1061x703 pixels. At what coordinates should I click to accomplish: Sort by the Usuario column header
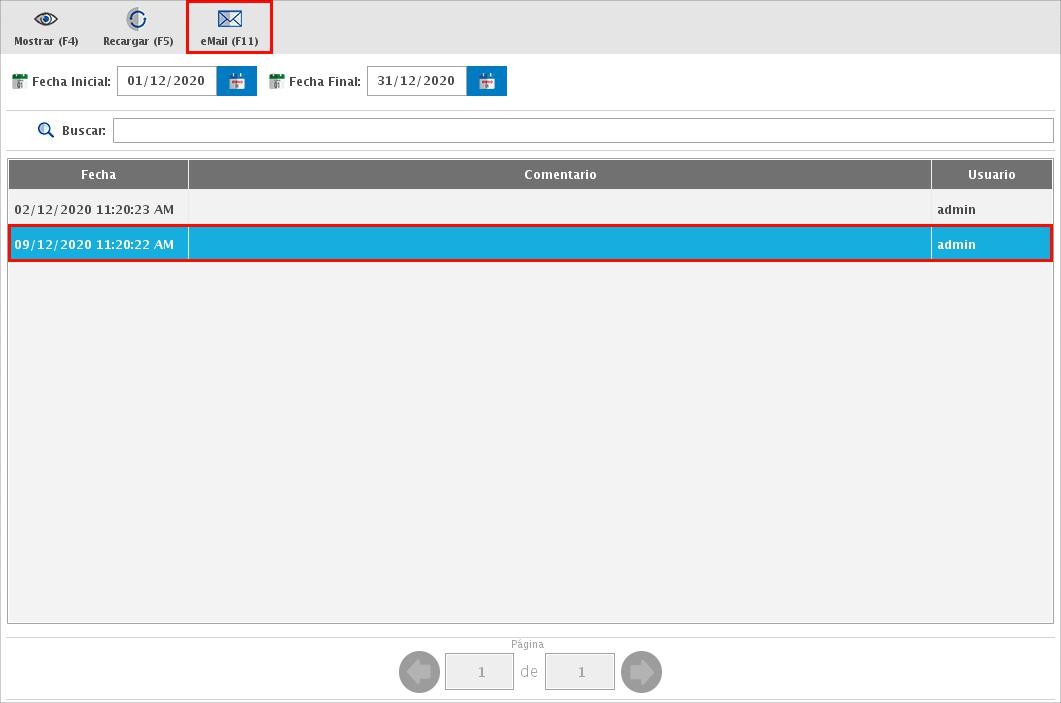[x=991, y=175]
